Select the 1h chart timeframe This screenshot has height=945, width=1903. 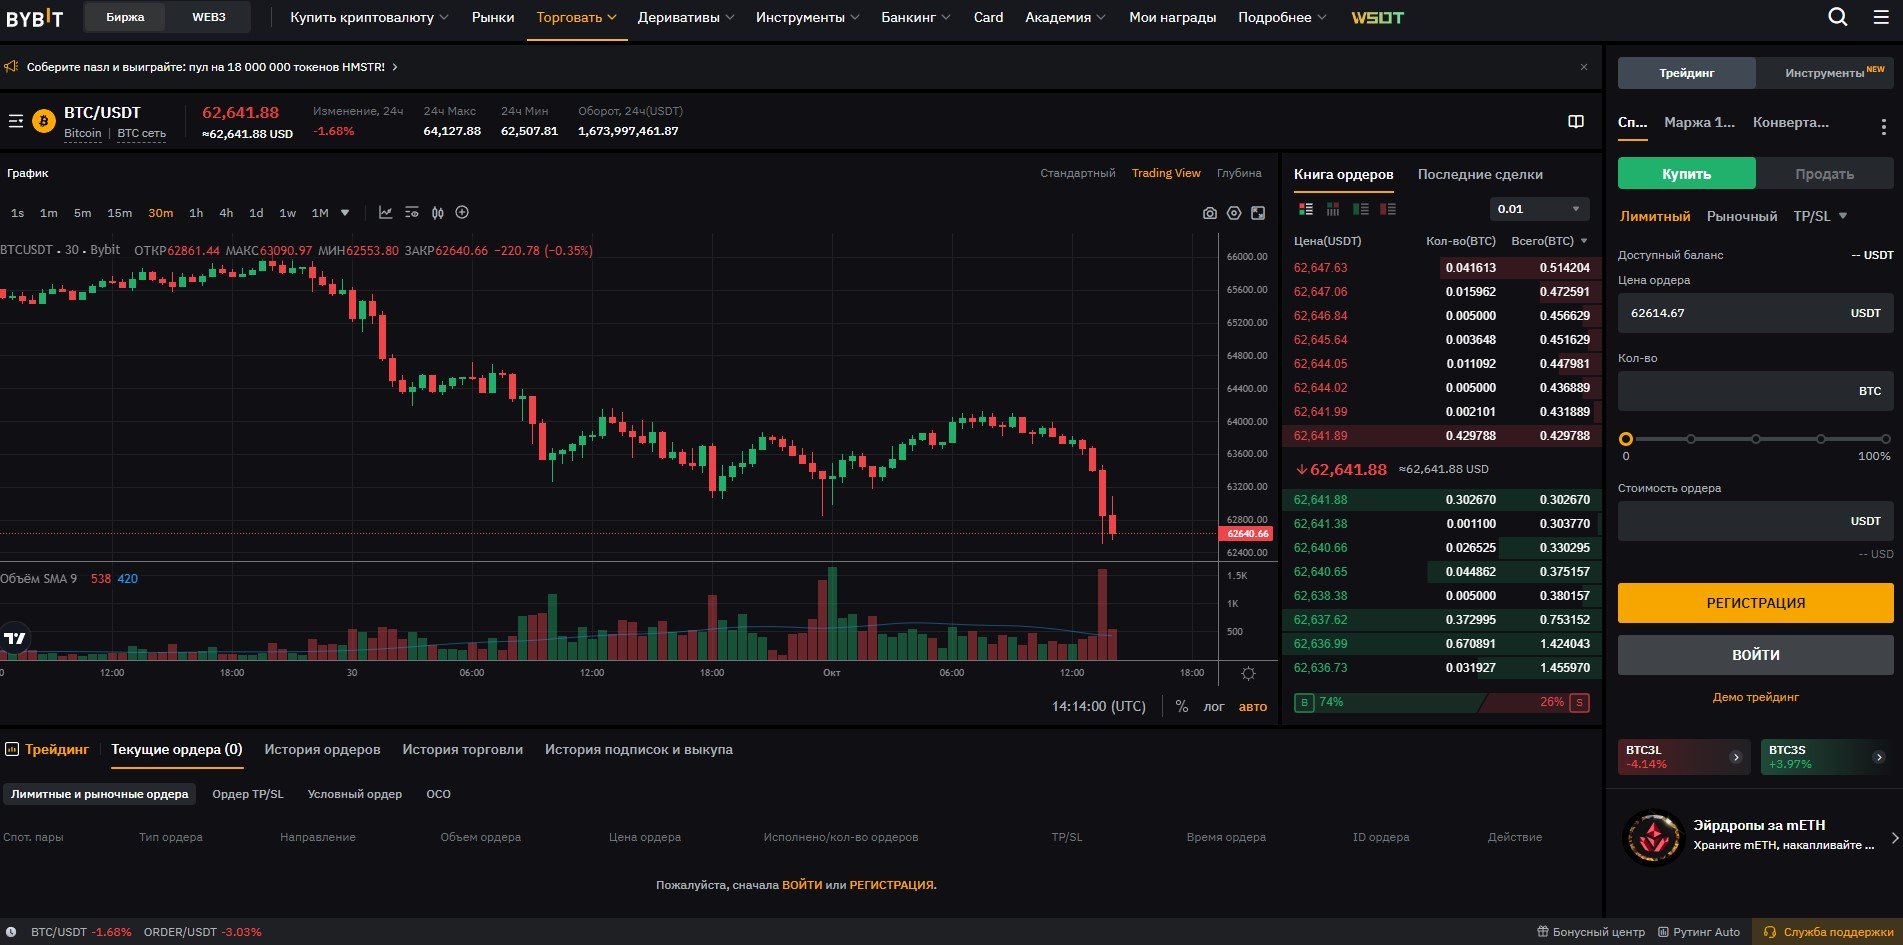click(196, 213)
